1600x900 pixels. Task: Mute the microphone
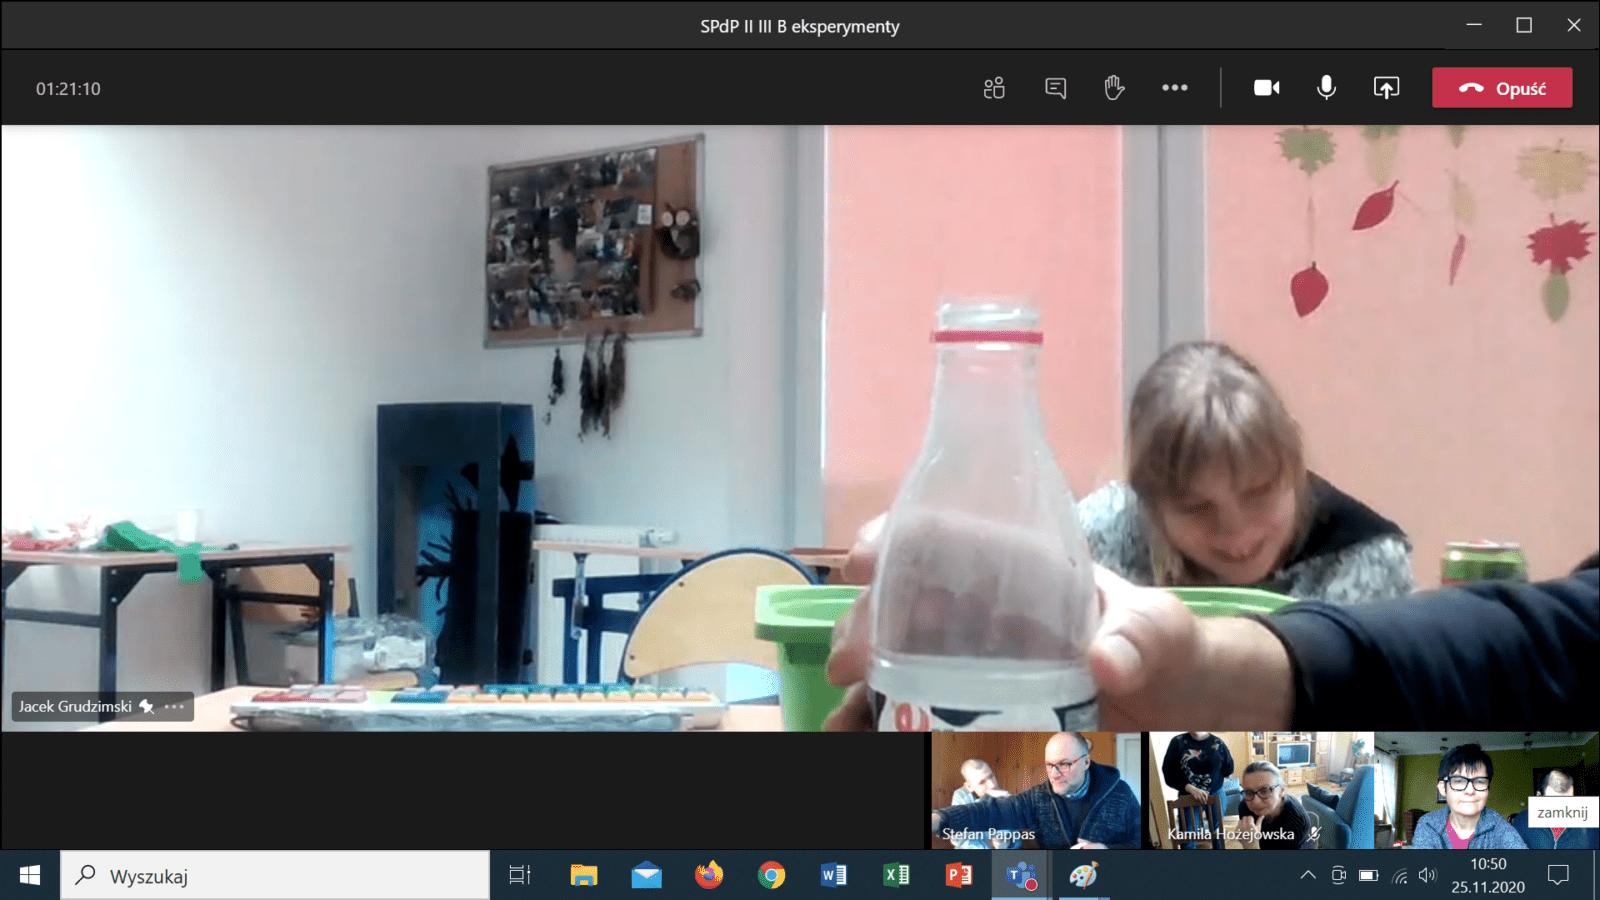(1326, 88)
